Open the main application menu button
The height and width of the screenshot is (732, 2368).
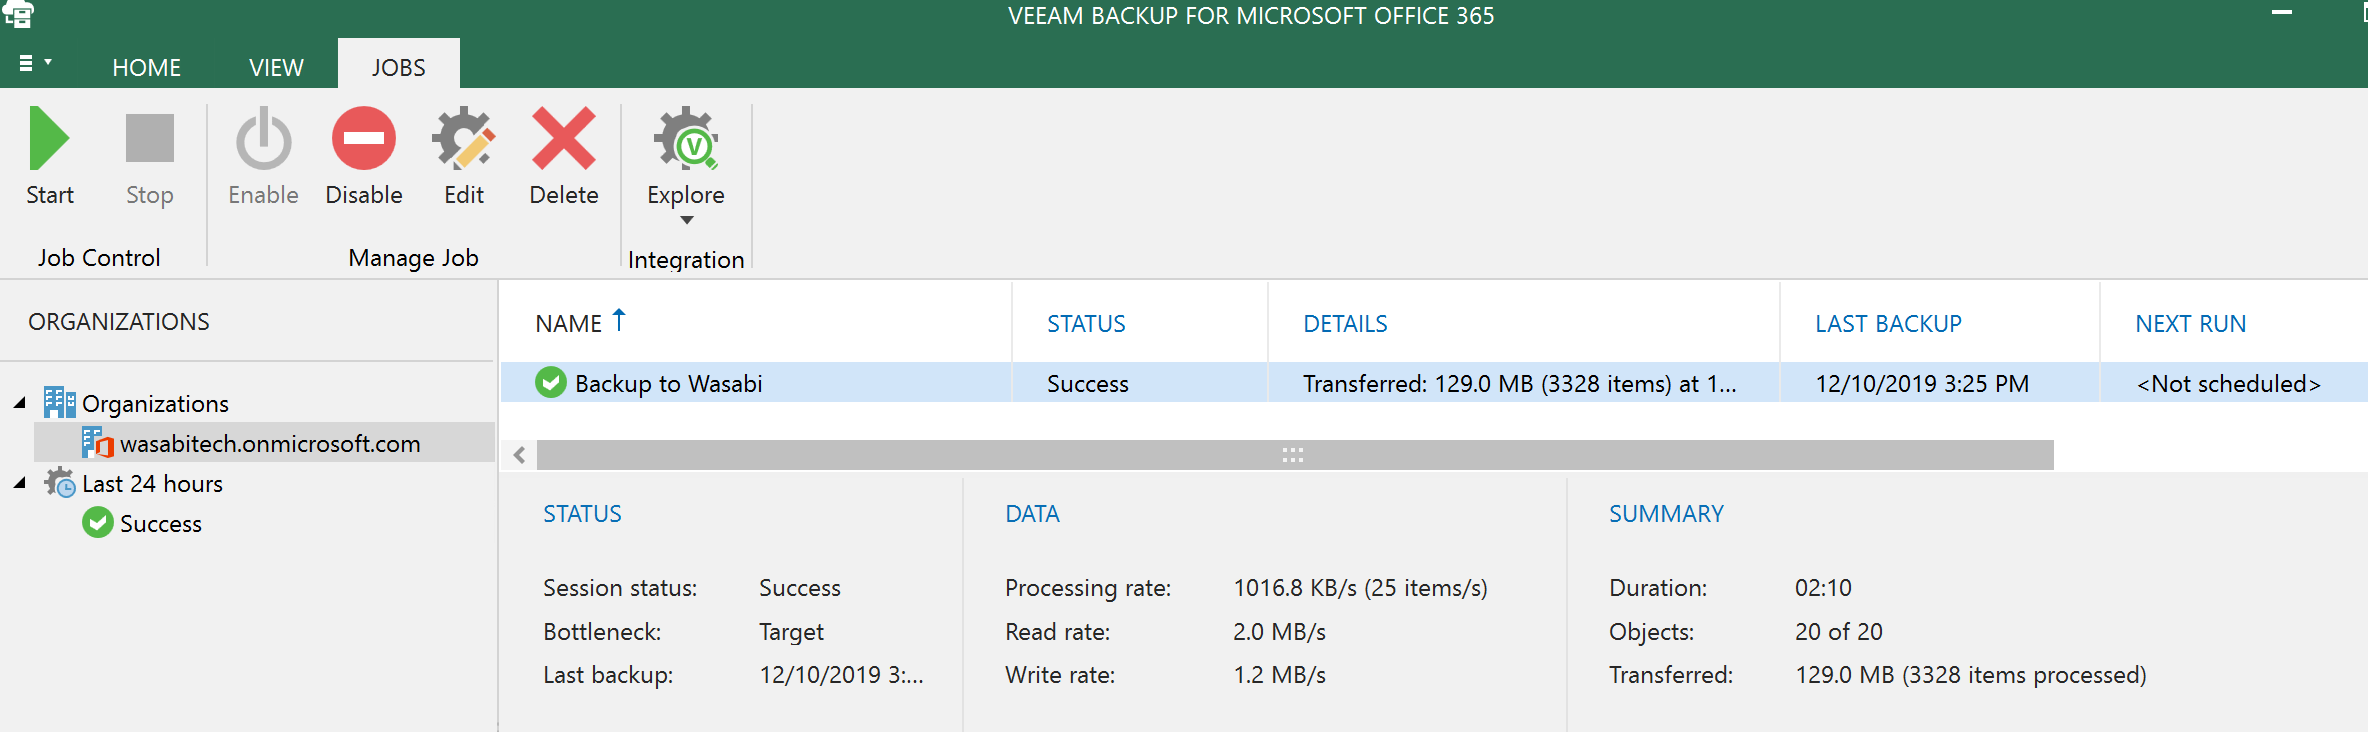click(x=35, y=63)
